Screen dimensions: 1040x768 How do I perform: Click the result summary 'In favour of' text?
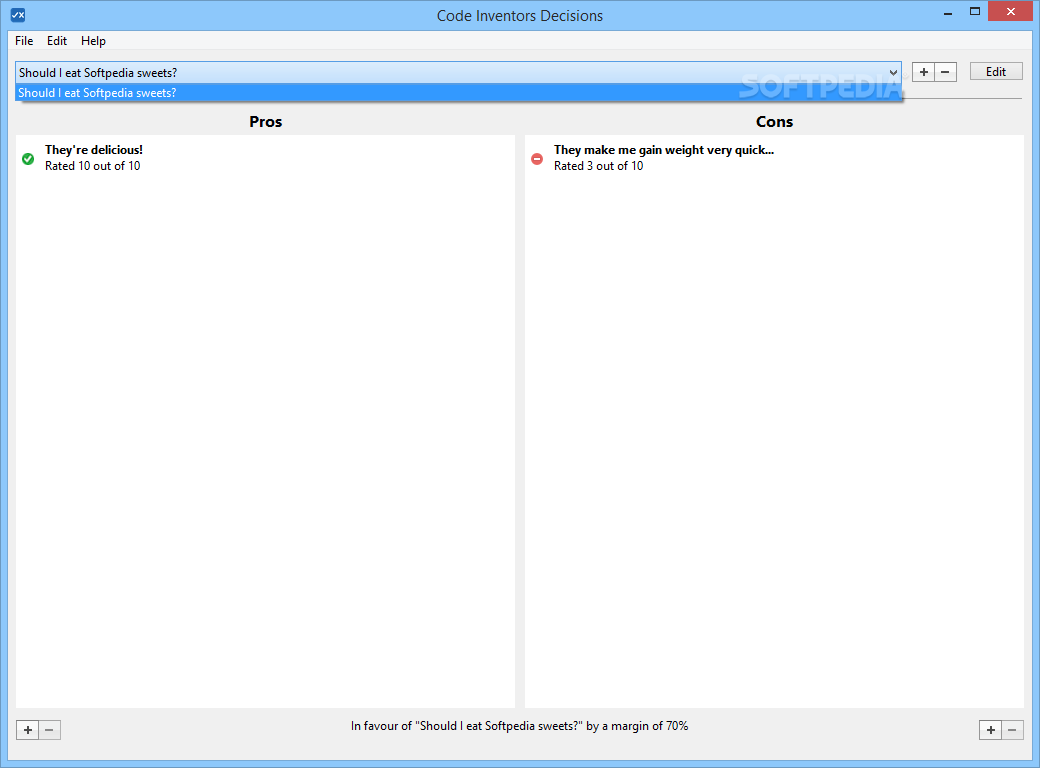coord(519,726)
